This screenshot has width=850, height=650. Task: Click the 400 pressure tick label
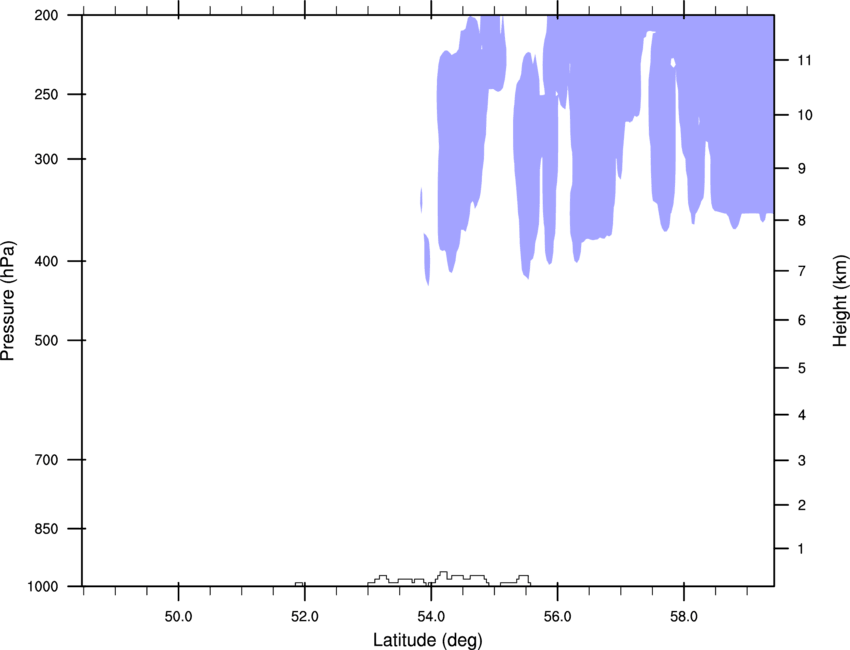pos(46,261)
